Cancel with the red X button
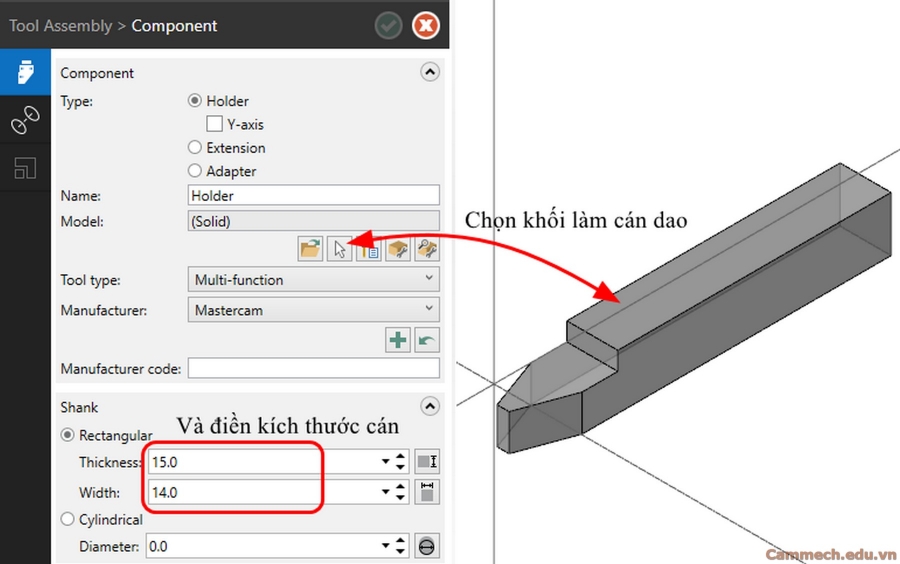Screen dimensions: 900x564 [x=426, y=26]
